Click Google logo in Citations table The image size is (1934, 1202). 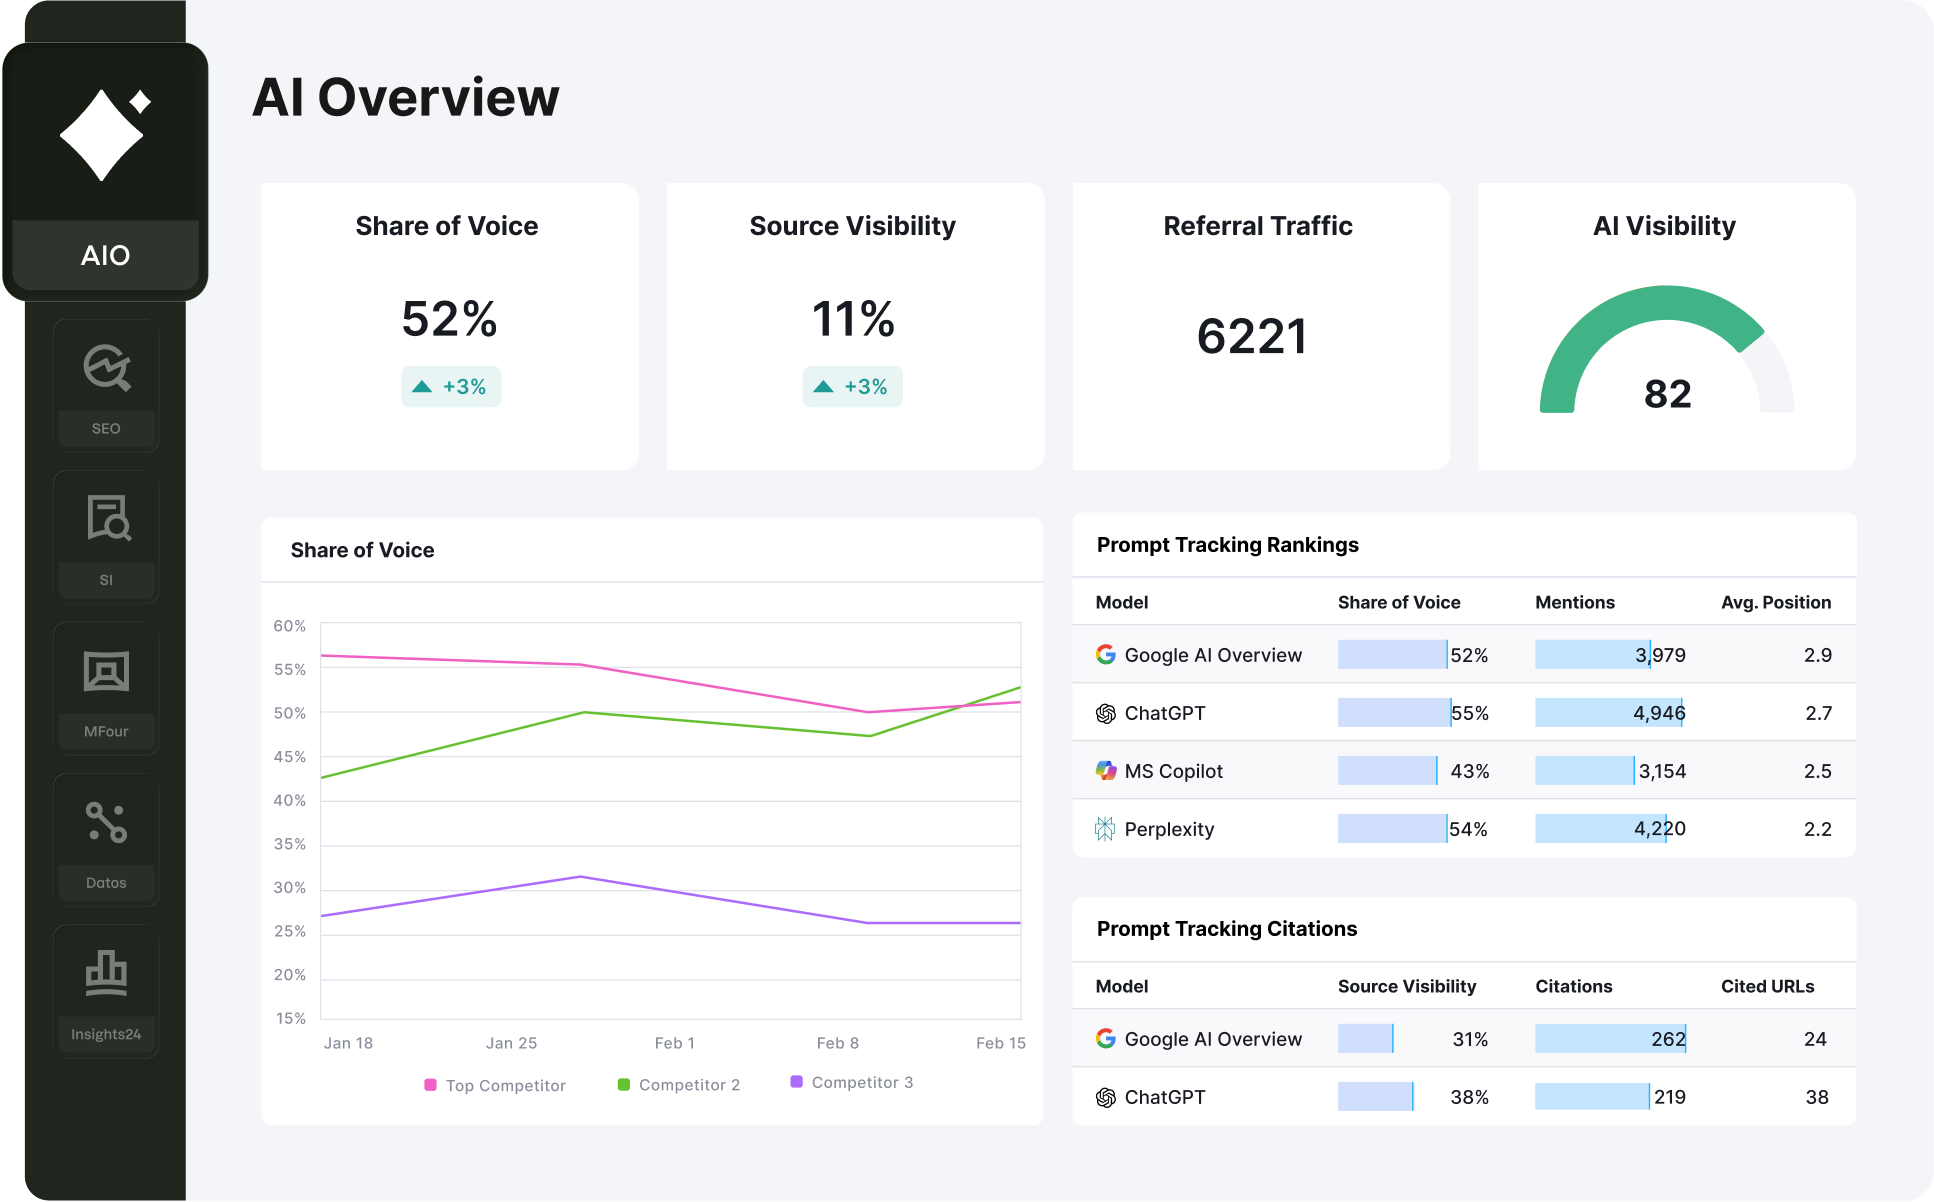1105,1039
